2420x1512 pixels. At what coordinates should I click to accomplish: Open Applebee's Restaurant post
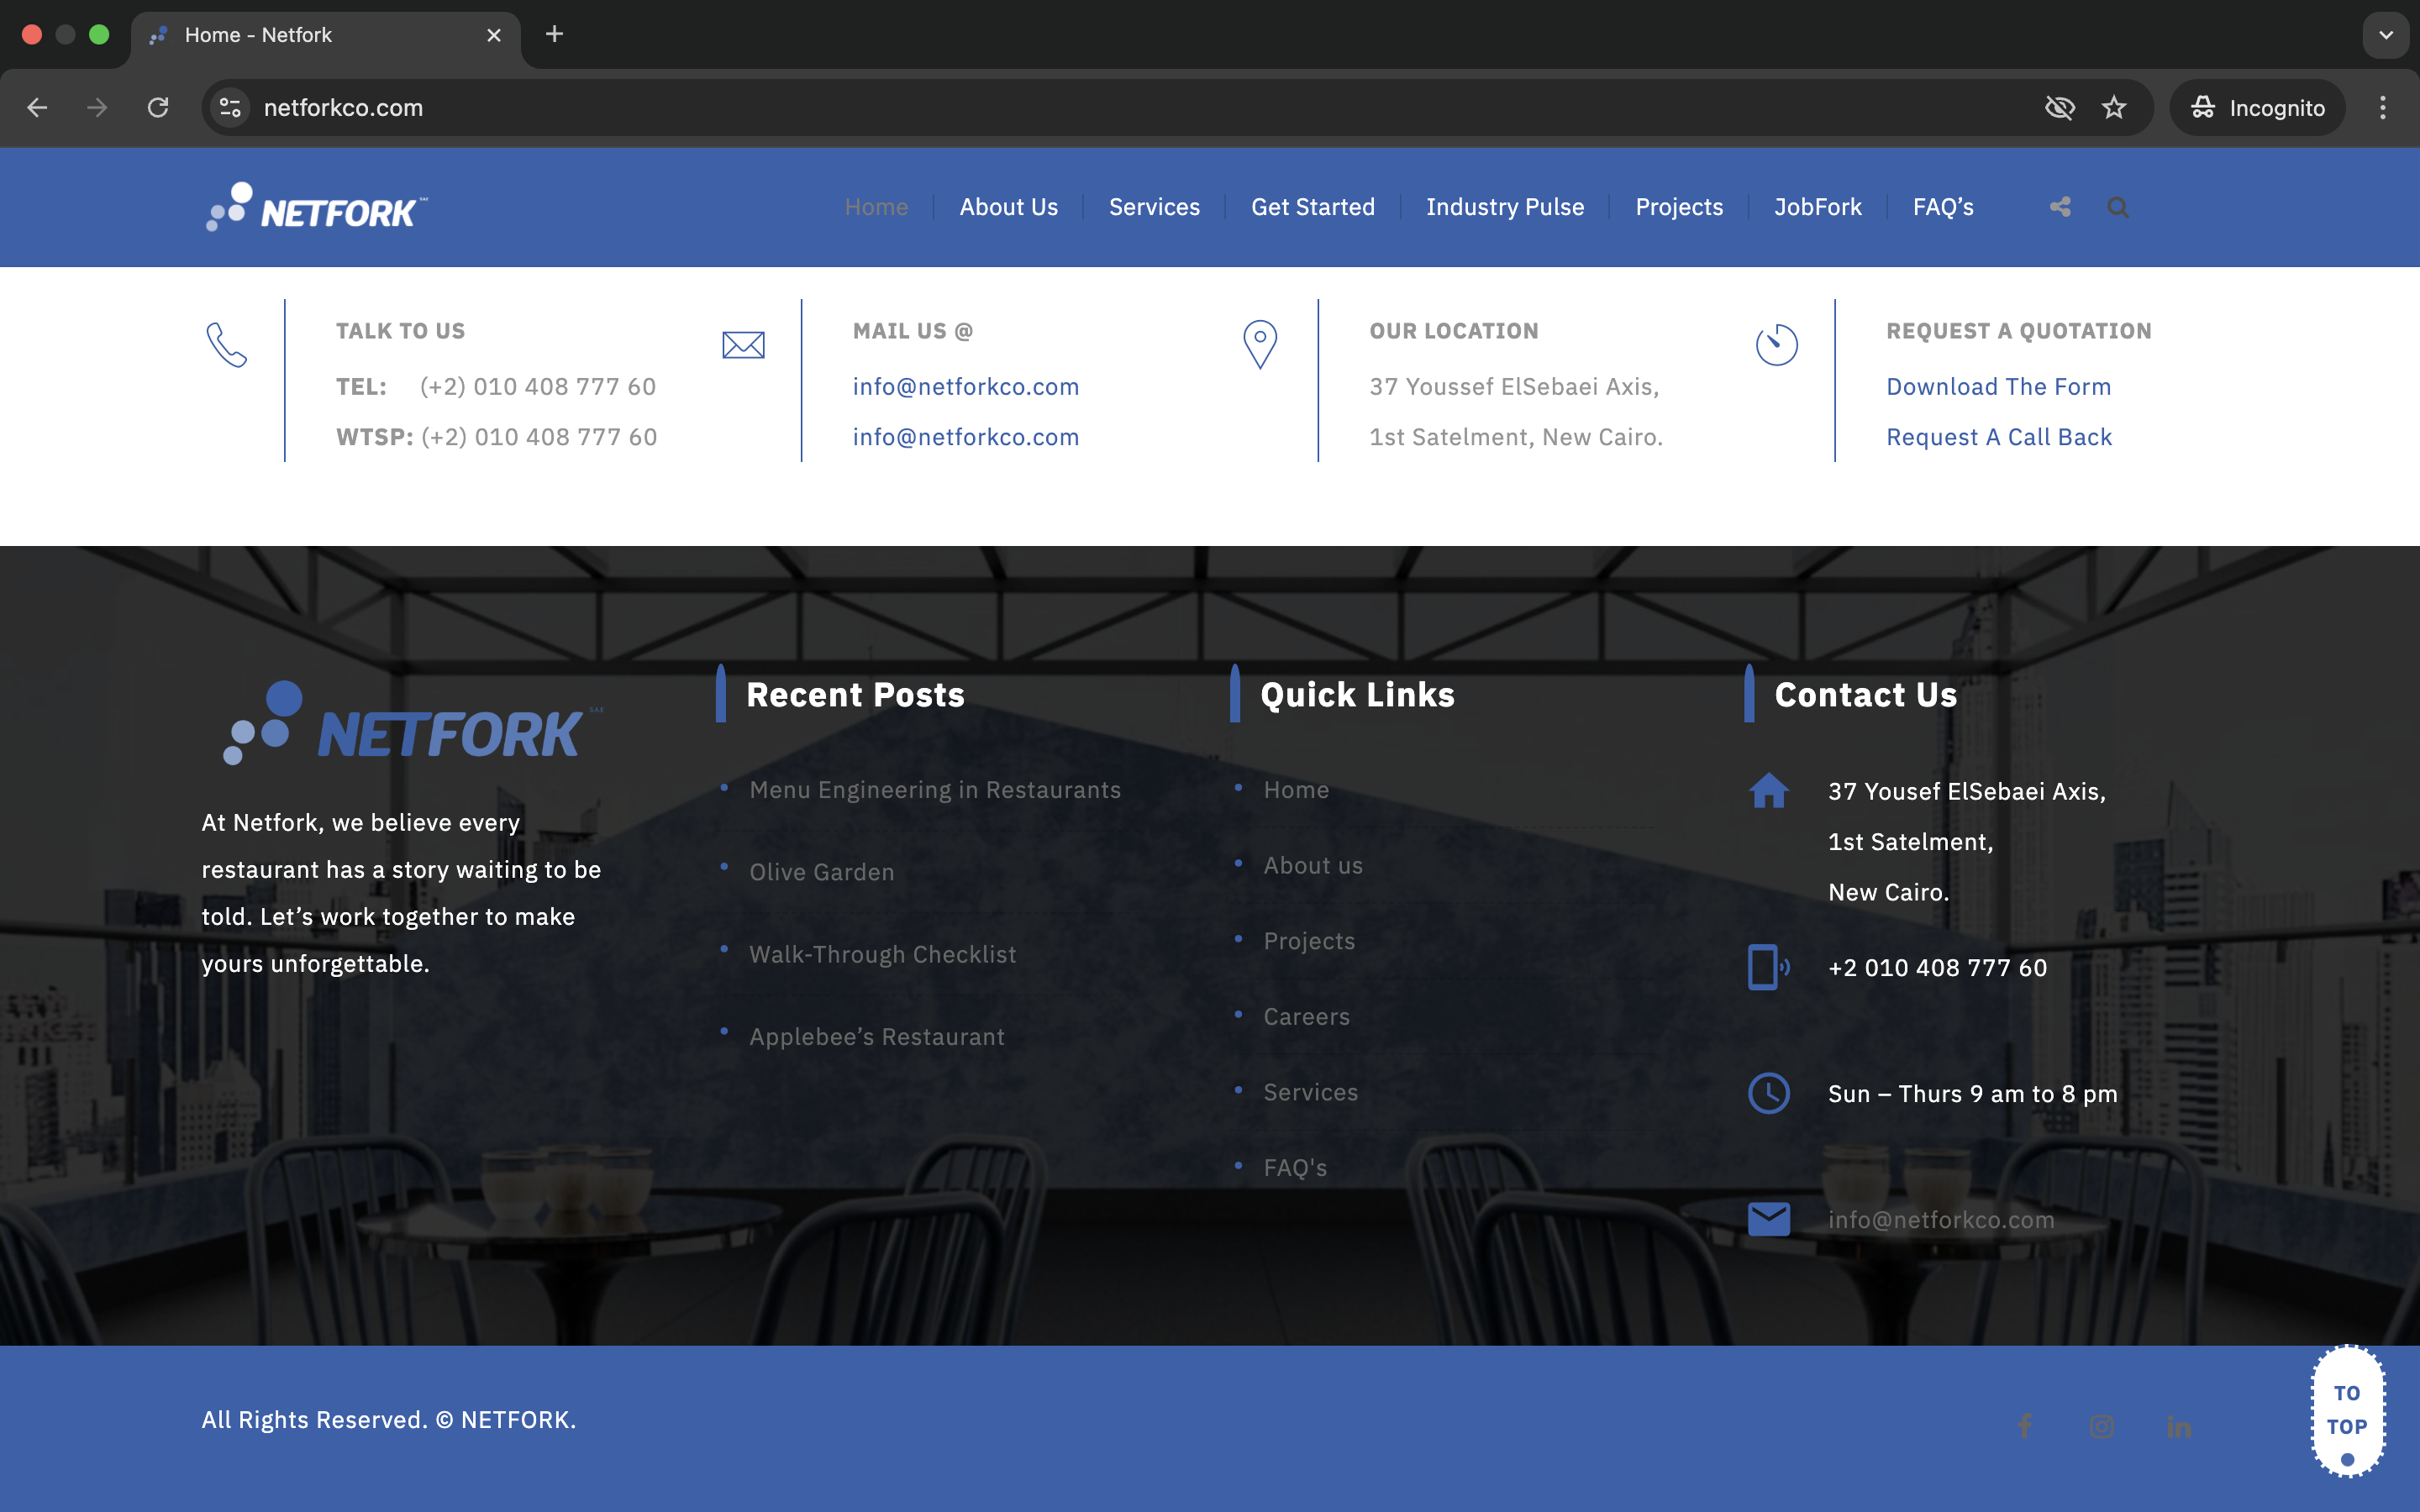tap(877, 1037)
